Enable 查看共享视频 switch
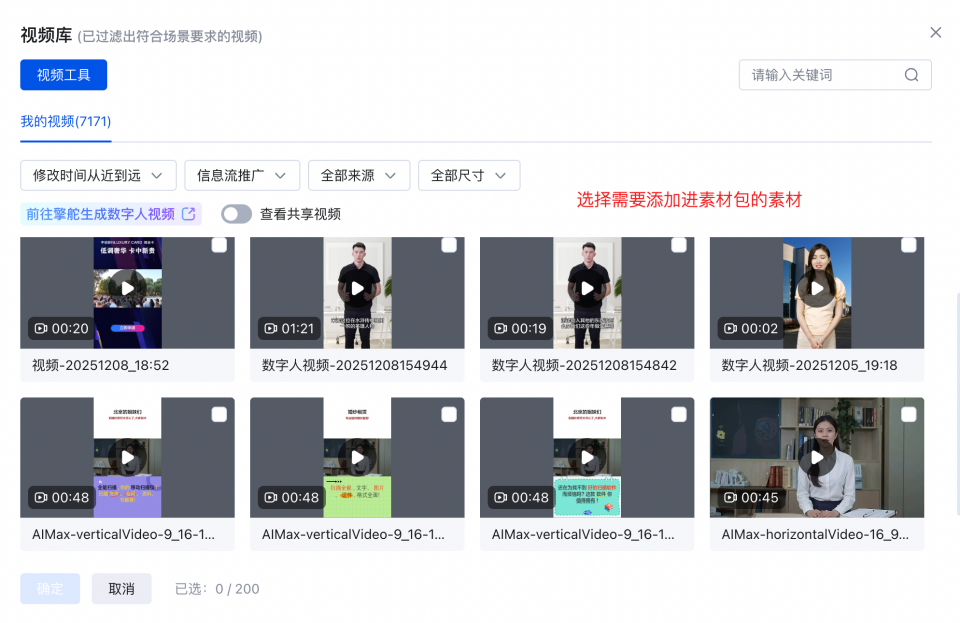The height and width of the screenshot is (623, 960). click(x=237, y=213)
